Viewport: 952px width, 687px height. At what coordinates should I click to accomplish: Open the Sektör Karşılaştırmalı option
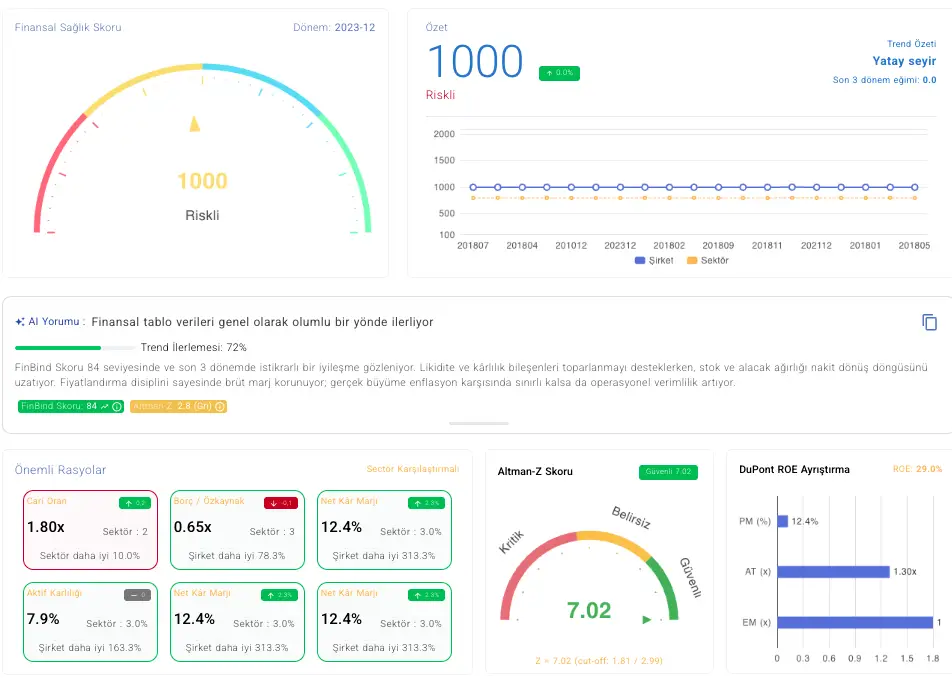point(412,469)
